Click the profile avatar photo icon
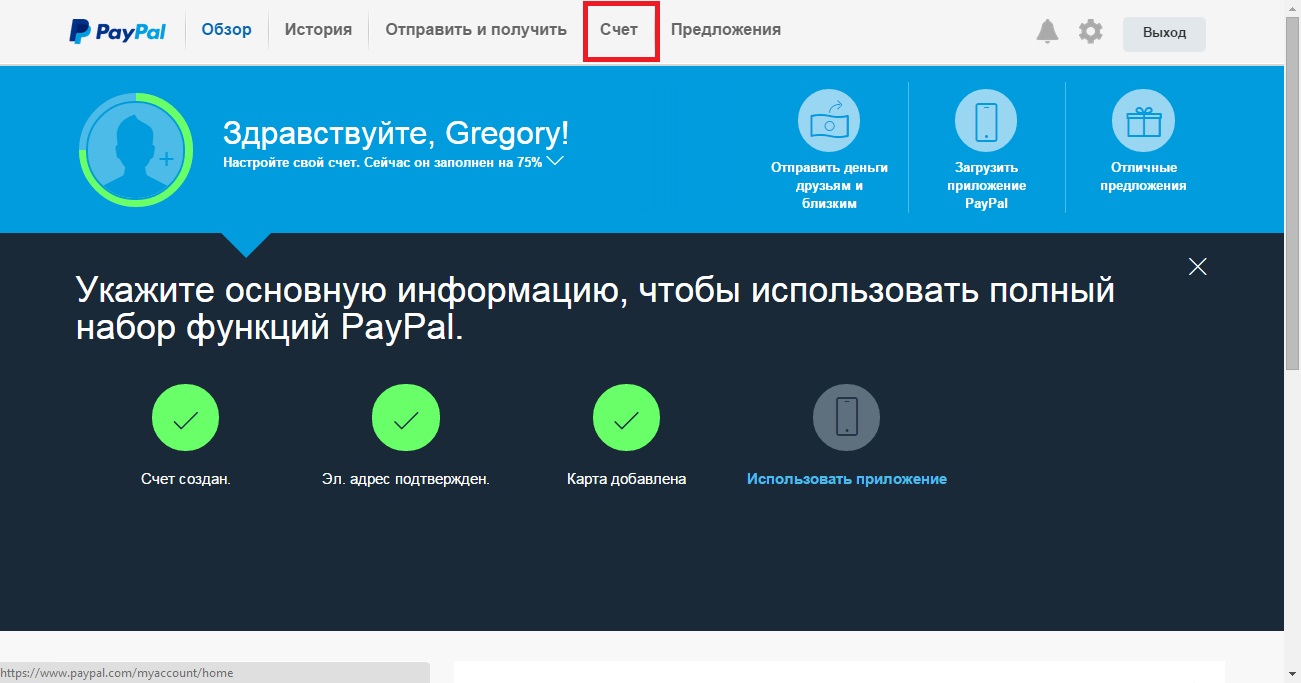Screen dimensions: 1301x683 134,149
